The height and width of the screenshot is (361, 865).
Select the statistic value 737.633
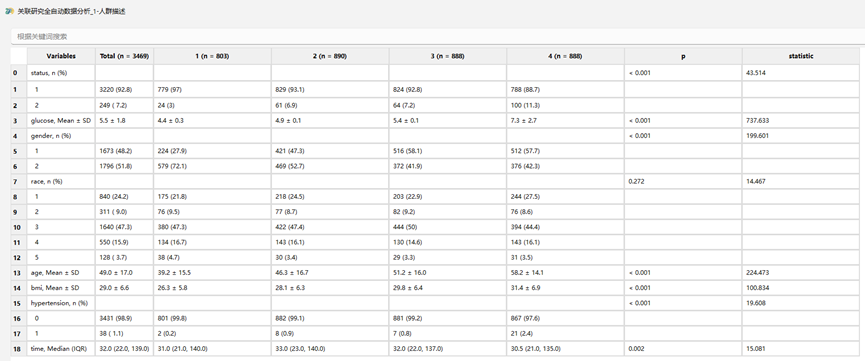pyautogui.click(x=801, y=120)
